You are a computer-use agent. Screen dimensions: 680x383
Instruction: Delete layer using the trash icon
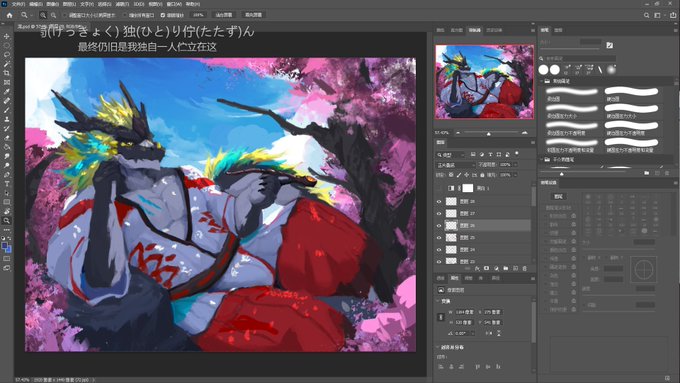tap(524, 268)
